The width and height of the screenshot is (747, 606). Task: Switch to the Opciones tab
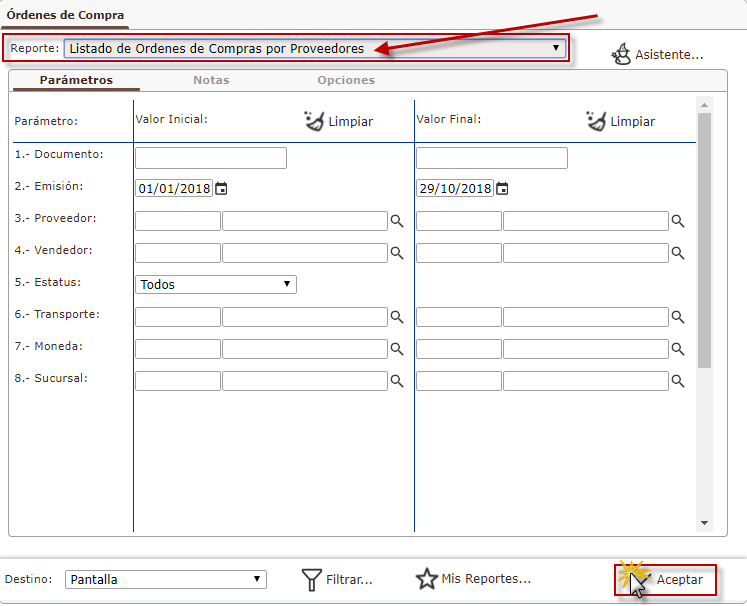[346, 80]
